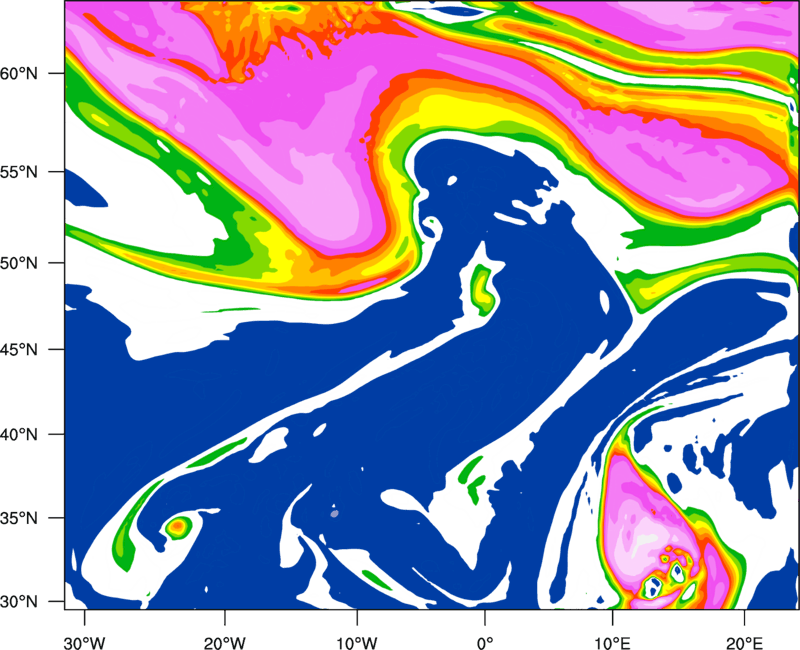Click the 20°W longitude label

(225, 643)
